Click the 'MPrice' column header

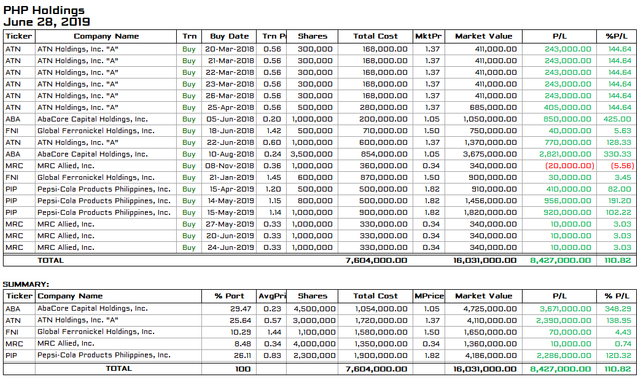point(429,296)
